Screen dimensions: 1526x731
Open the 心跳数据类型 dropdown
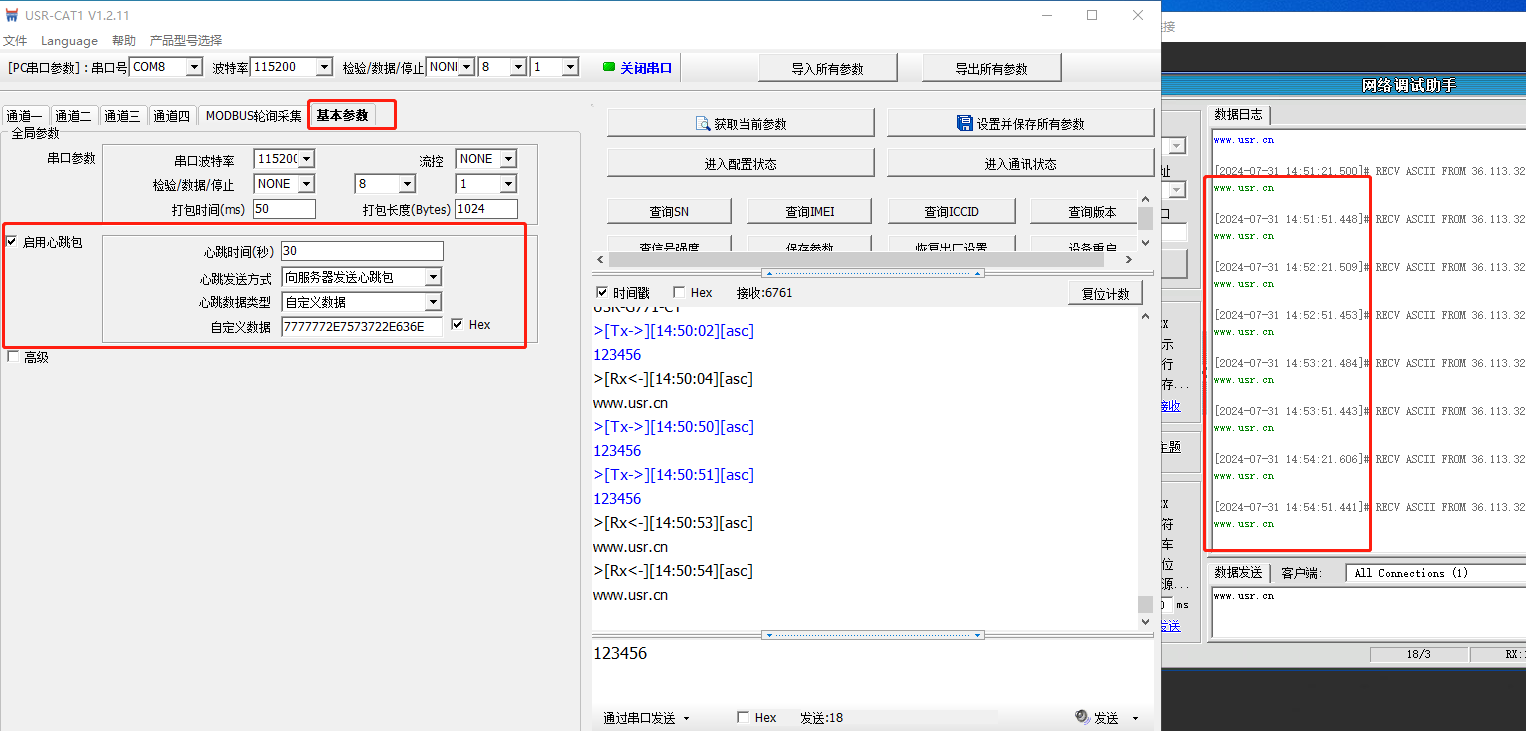(432, 302)
